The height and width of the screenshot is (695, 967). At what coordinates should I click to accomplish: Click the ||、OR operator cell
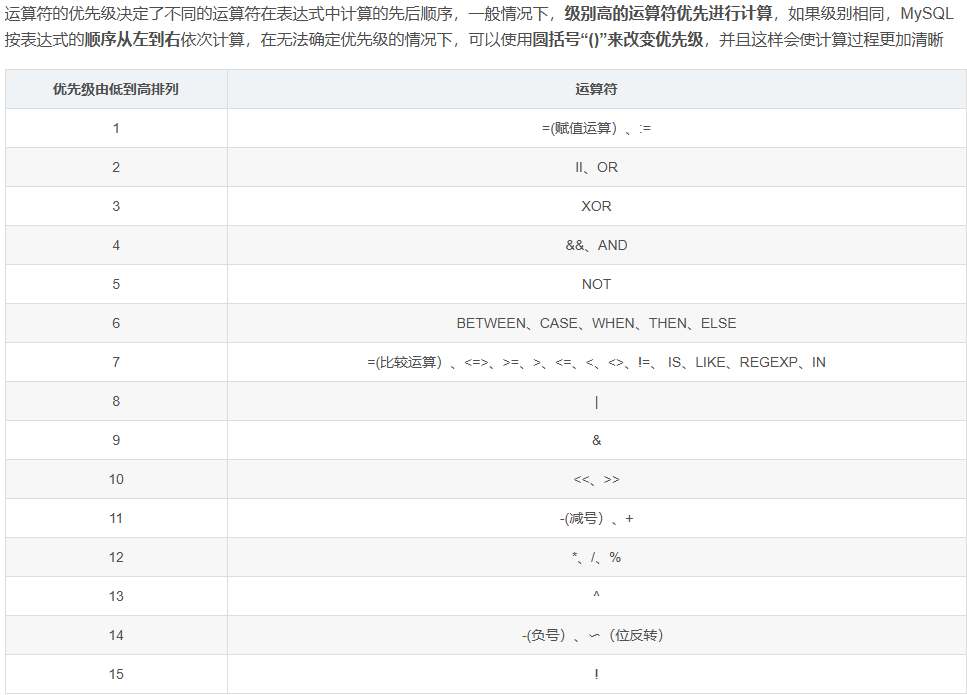596,167
